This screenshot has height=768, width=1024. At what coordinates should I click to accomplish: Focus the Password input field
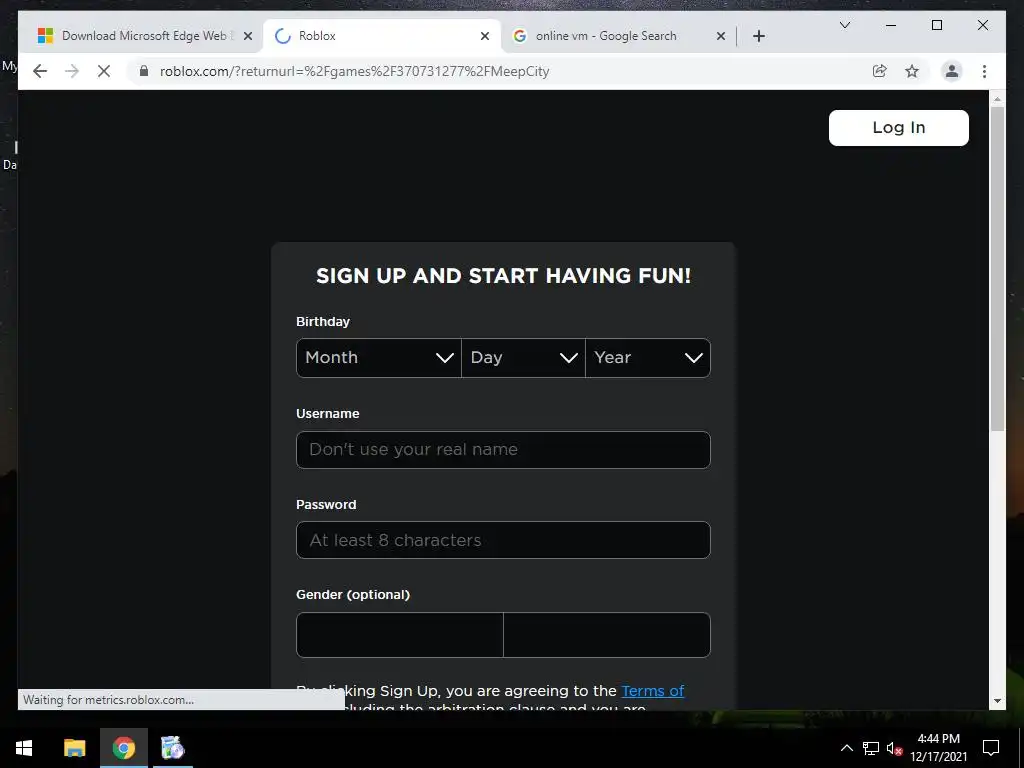click(x=503, y=540)
